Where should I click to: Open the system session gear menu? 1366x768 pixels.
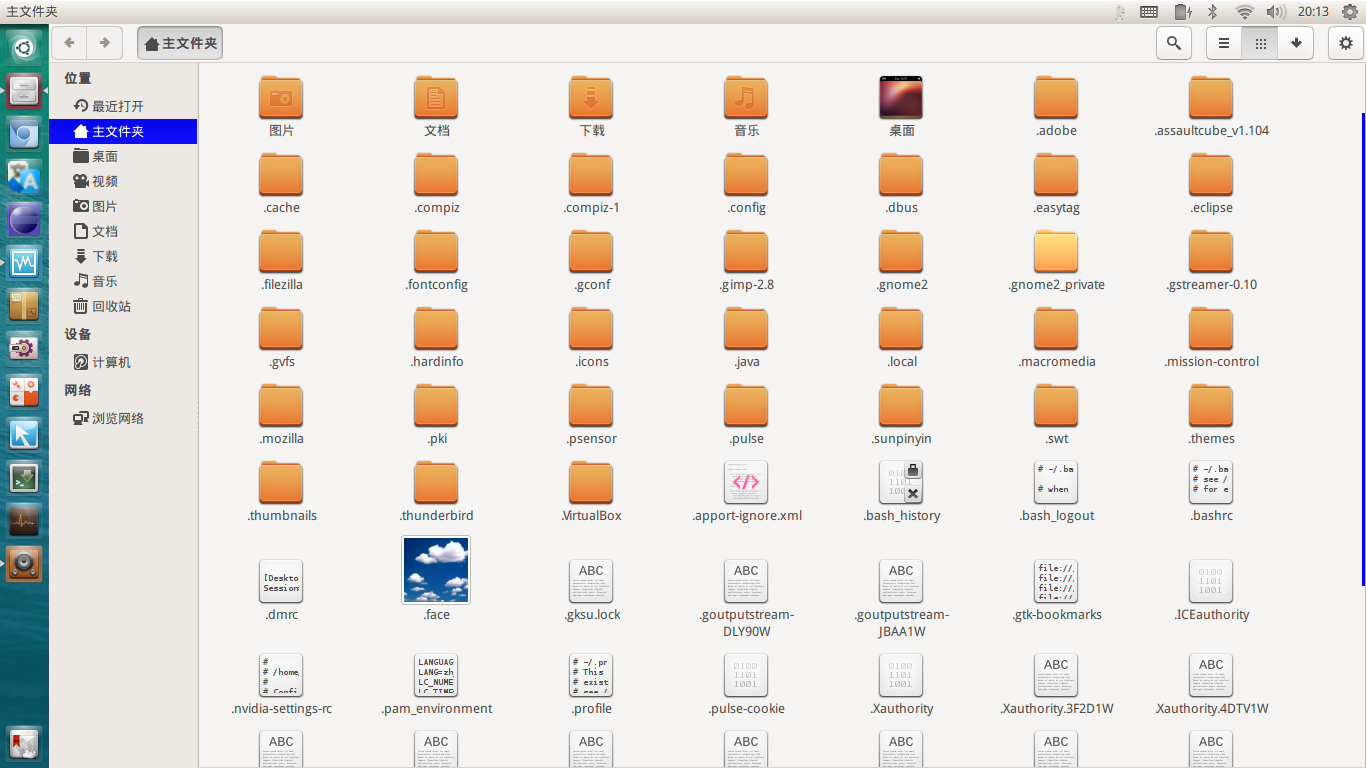[x=1349, y=11]
